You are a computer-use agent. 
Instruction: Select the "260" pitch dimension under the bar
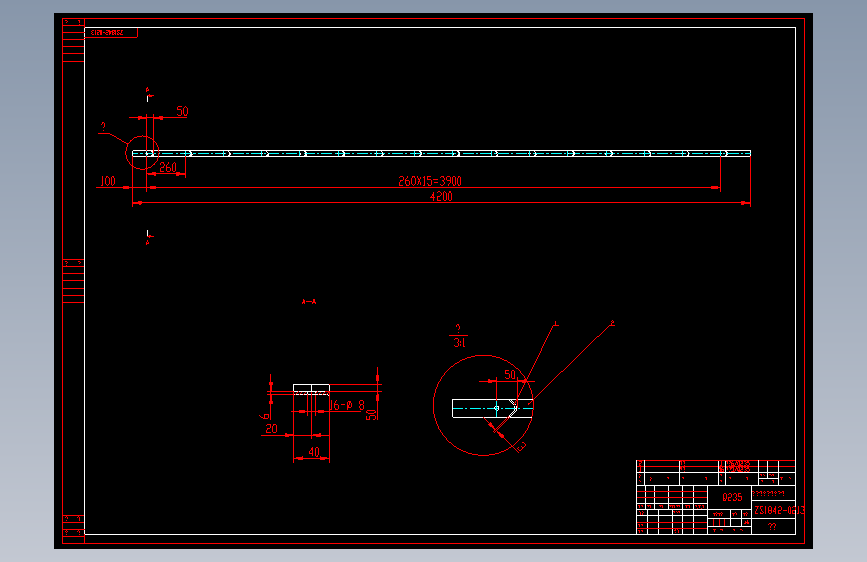click(168, 167)
